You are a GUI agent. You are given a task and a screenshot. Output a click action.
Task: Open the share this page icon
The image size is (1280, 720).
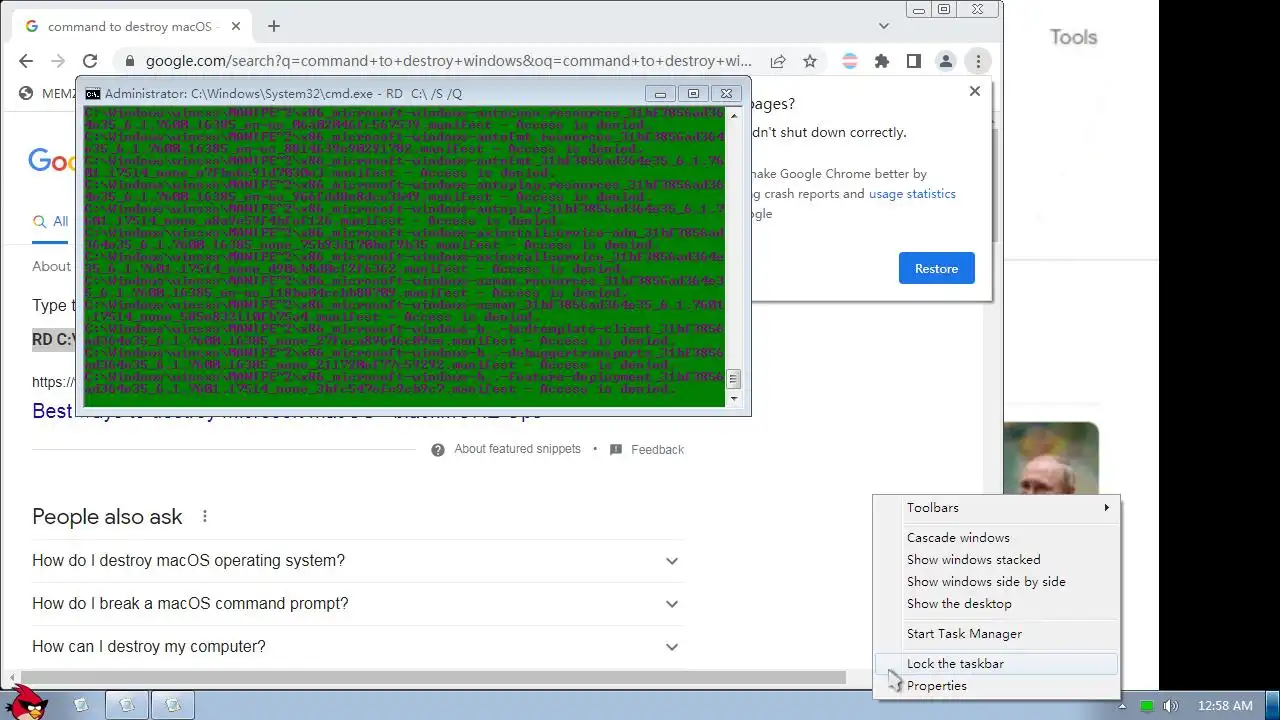tap(778, 61)
